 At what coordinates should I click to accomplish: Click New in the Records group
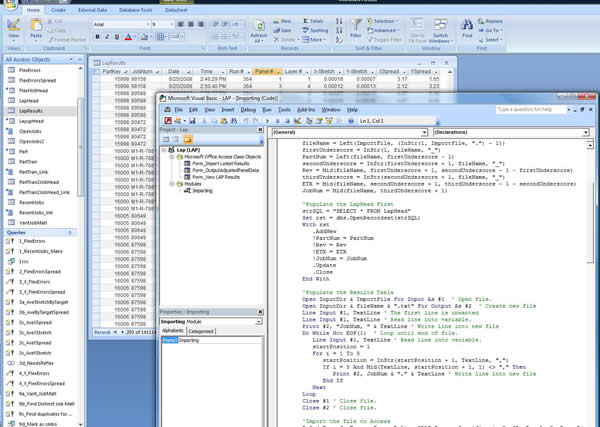point(282,21)
